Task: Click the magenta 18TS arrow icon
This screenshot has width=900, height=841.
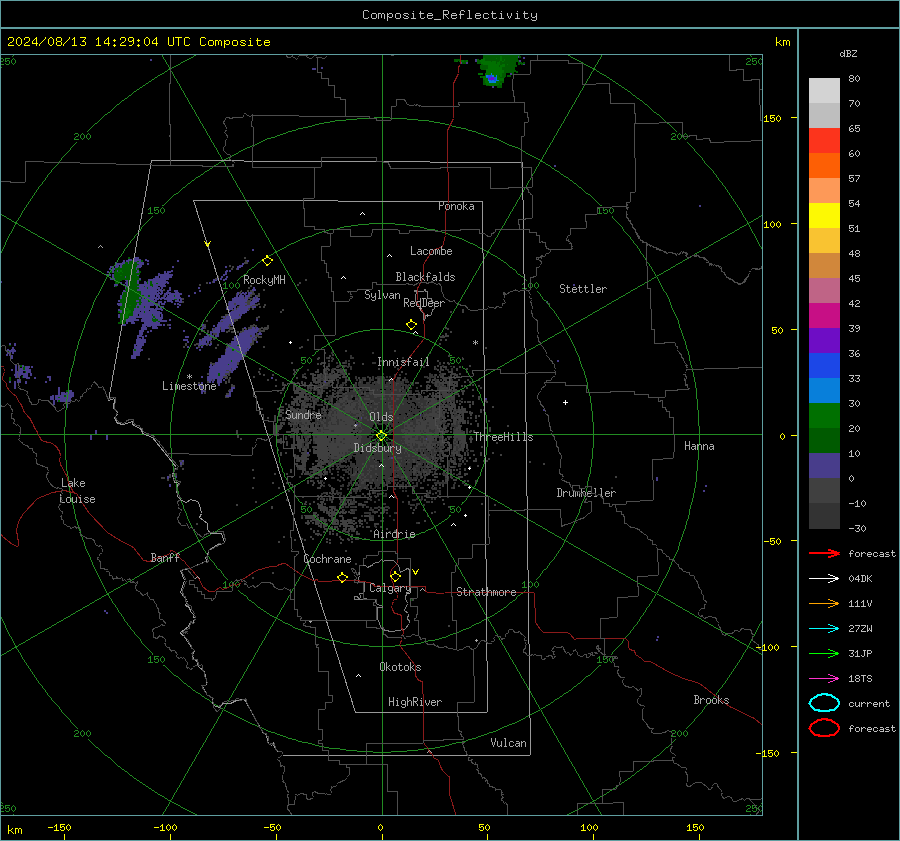Action: tap(824, 679)
